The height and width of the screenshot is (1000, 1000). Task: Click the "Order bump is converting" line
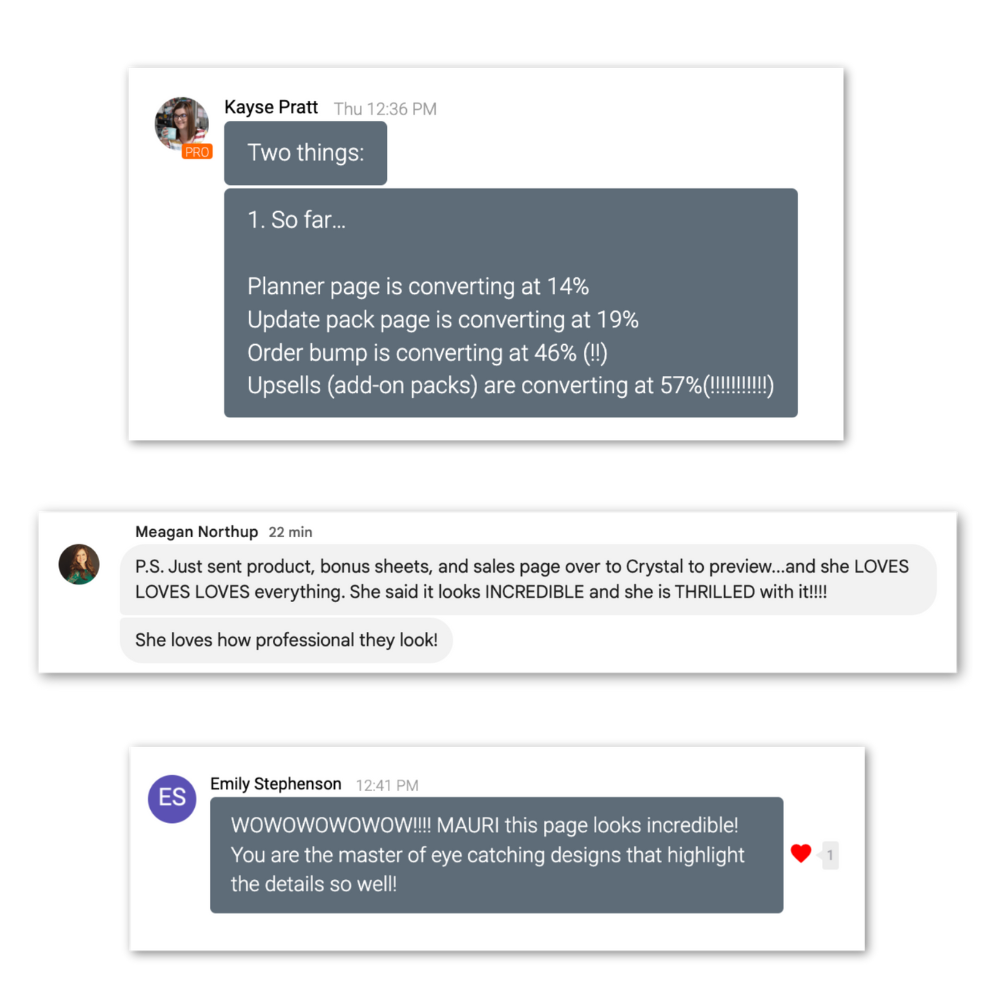coord(427,353)
